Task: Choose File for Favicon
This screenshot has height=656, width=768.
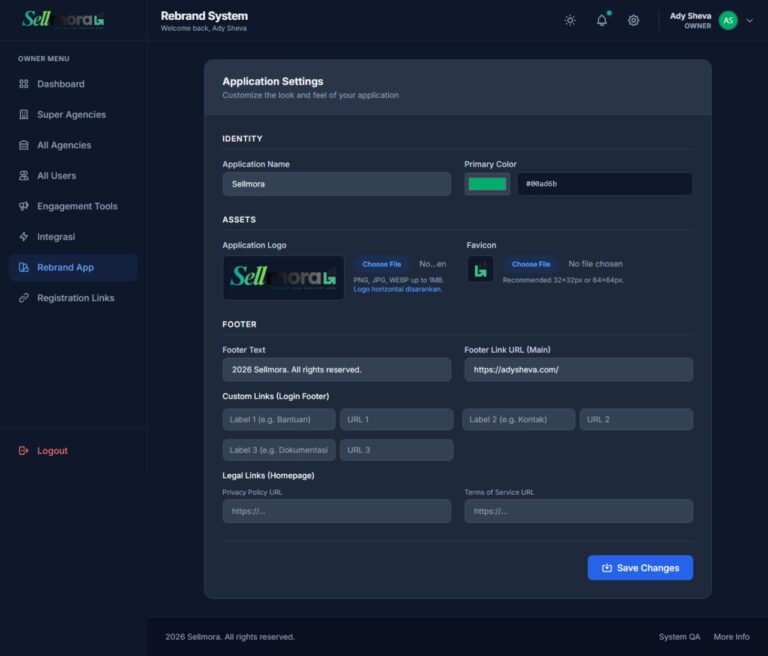Action: (531, 264)
